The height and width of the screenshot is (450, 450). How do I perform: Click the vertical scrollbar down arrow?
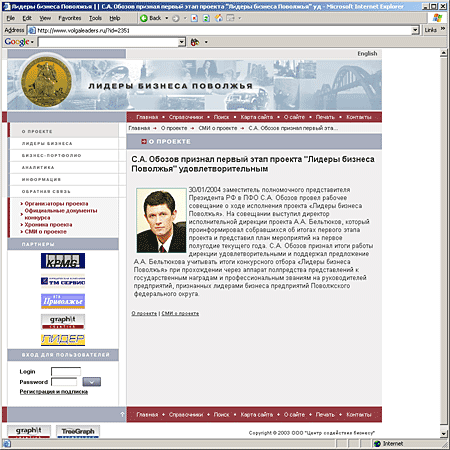tap(443, 433)
